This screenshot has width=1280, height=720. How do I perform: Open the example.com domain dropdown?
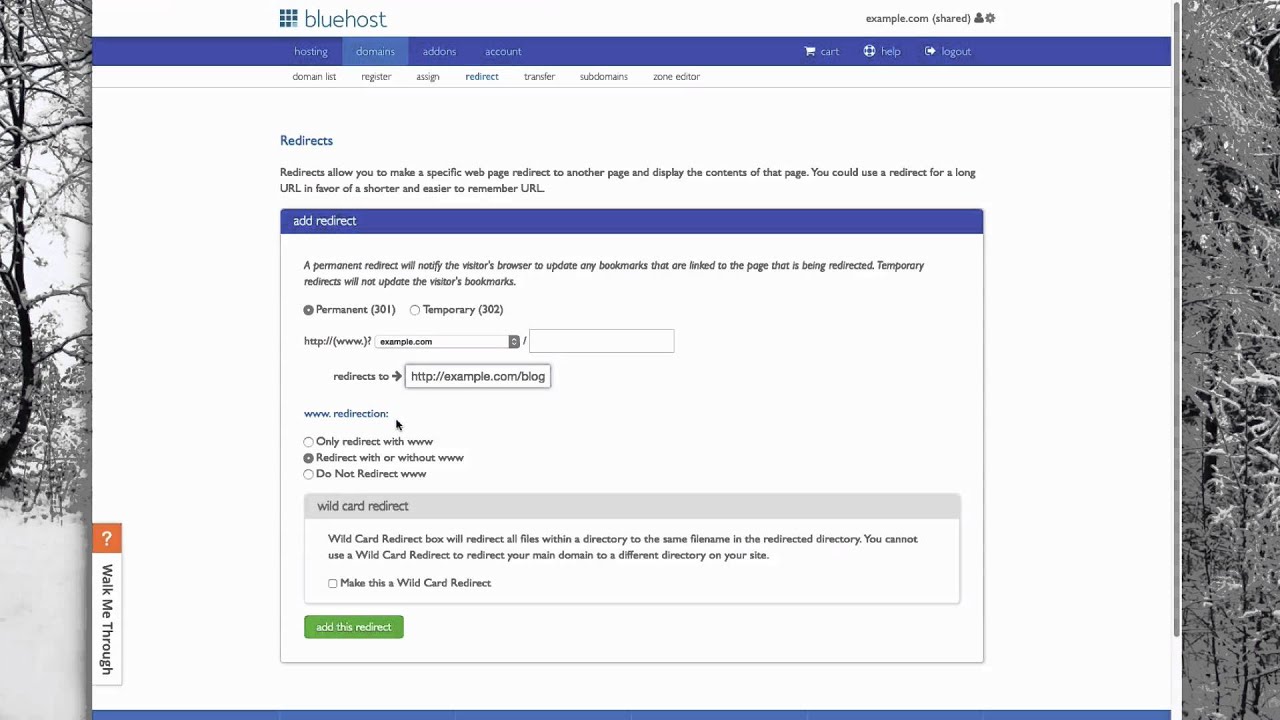tap(448, 341)
